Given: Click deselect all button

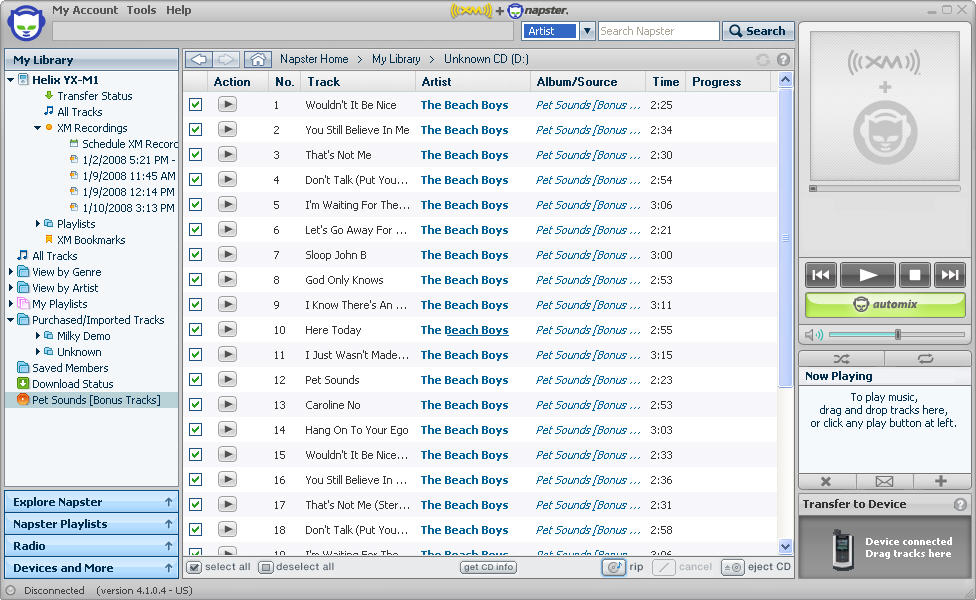Looking at the screenshot, I should point(297,567).
